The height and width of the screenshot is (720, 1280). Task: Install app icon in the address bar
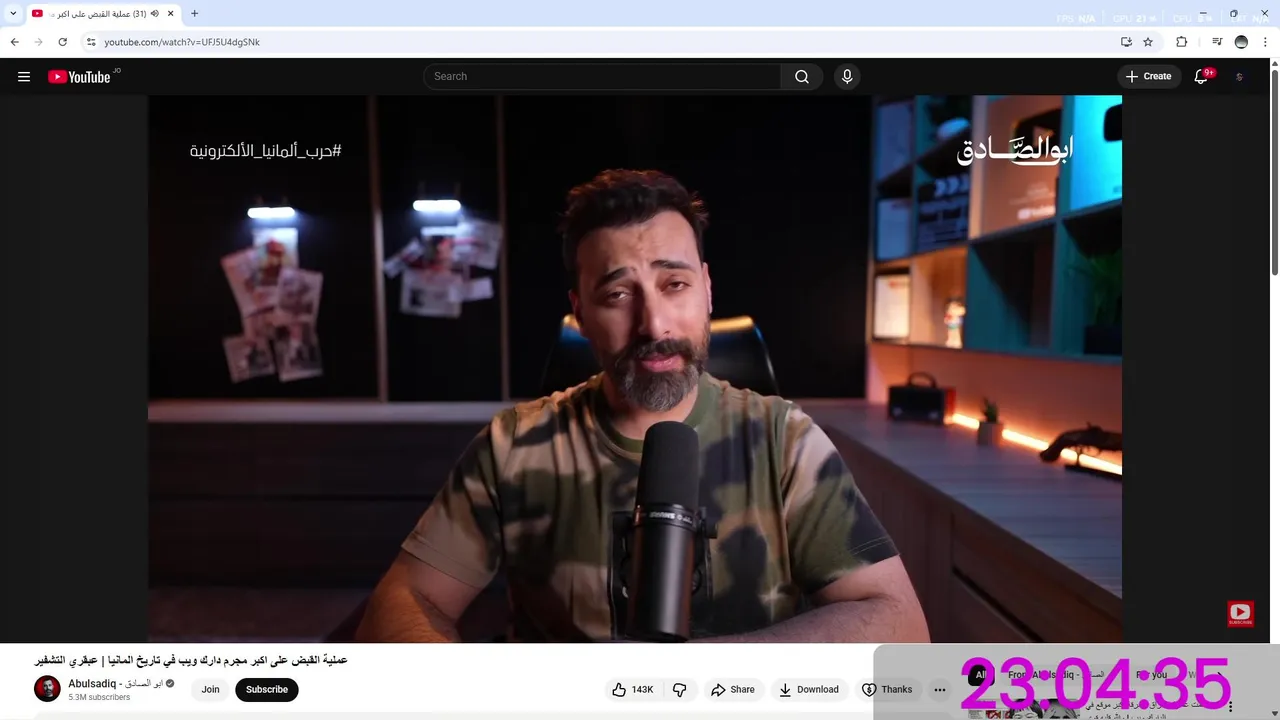pyautogui.click(x=1126, y=42)
